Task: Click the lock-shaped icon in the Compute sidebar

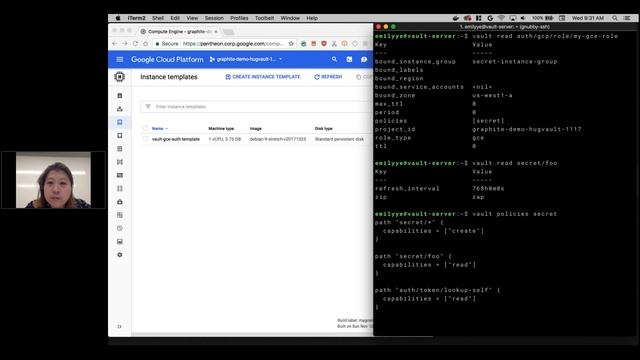Action: (120, 202)
